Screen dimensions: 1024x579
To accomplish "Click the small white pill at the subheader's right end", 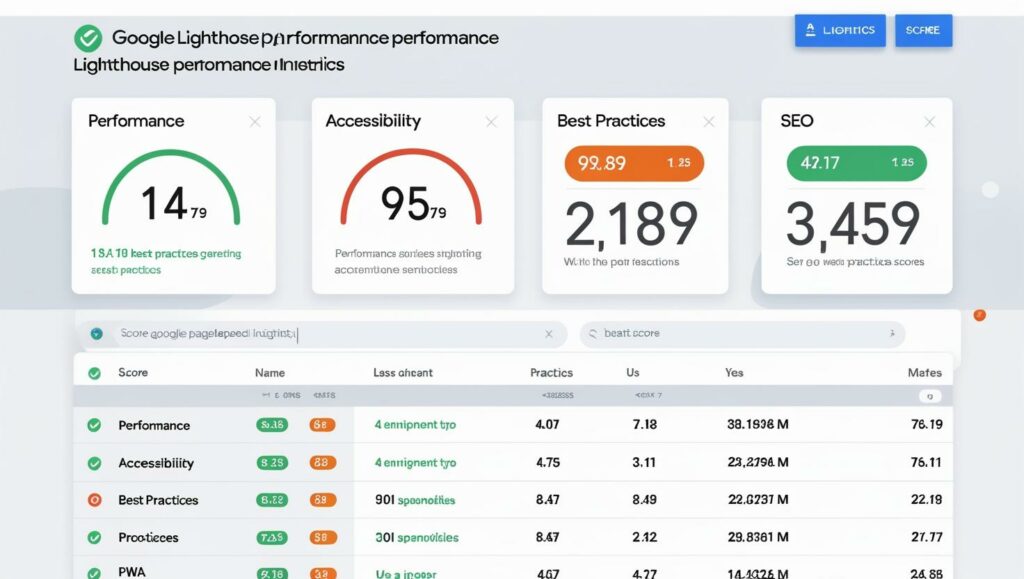I will (x=930, y=396).
